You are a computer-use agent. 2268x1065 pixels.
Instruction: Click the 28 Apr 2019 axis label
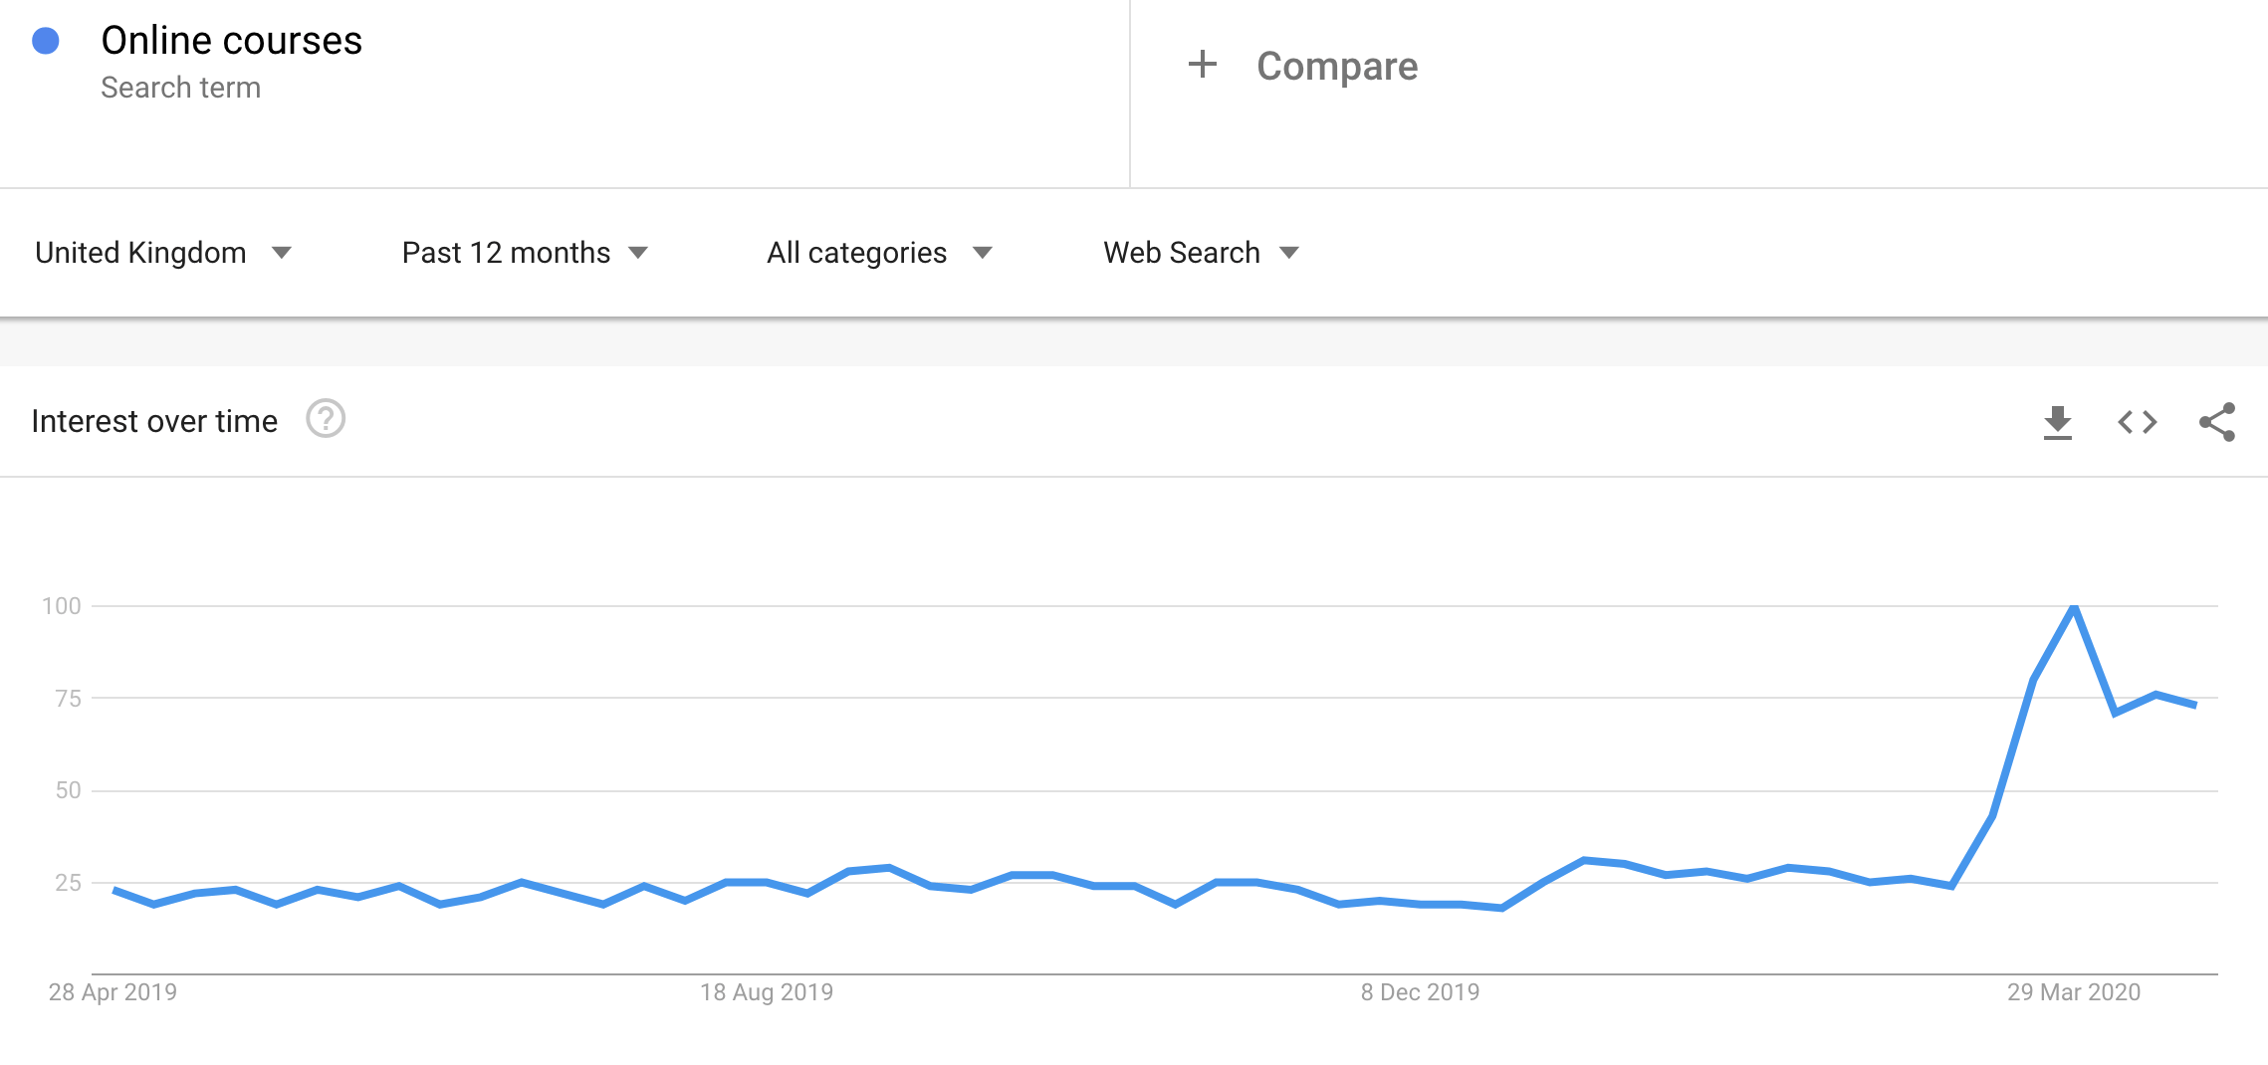[x=113, y=992]
